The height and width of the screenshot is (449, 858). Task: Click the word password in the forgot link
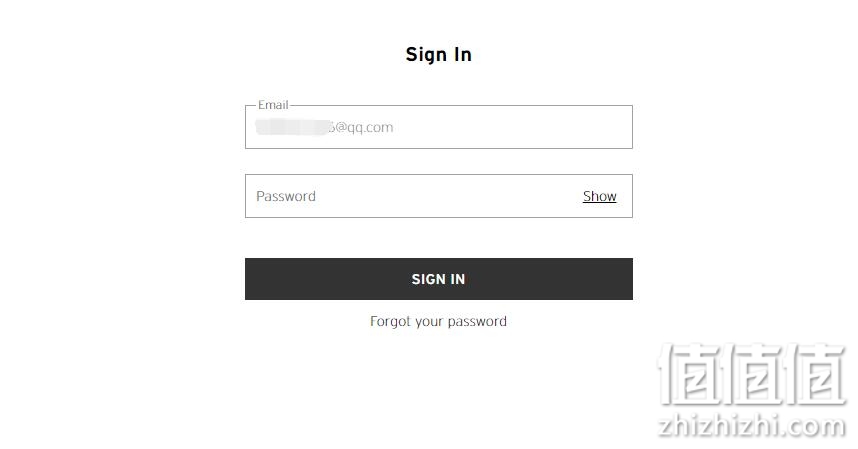click(x=477, y=322)
